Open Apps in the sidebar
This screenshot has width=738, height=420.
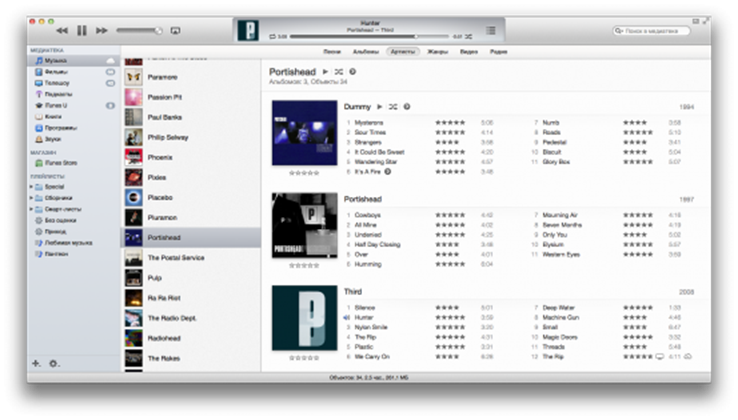pos(73,128)
